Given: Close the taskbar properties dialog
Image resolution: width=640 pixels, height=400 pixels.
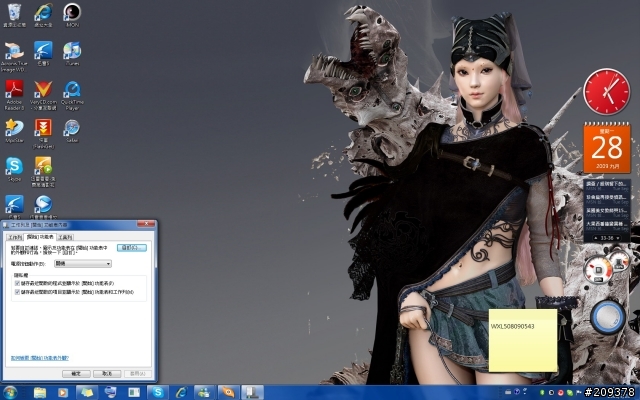Looking at the screenshot, I should click(146, 224).
